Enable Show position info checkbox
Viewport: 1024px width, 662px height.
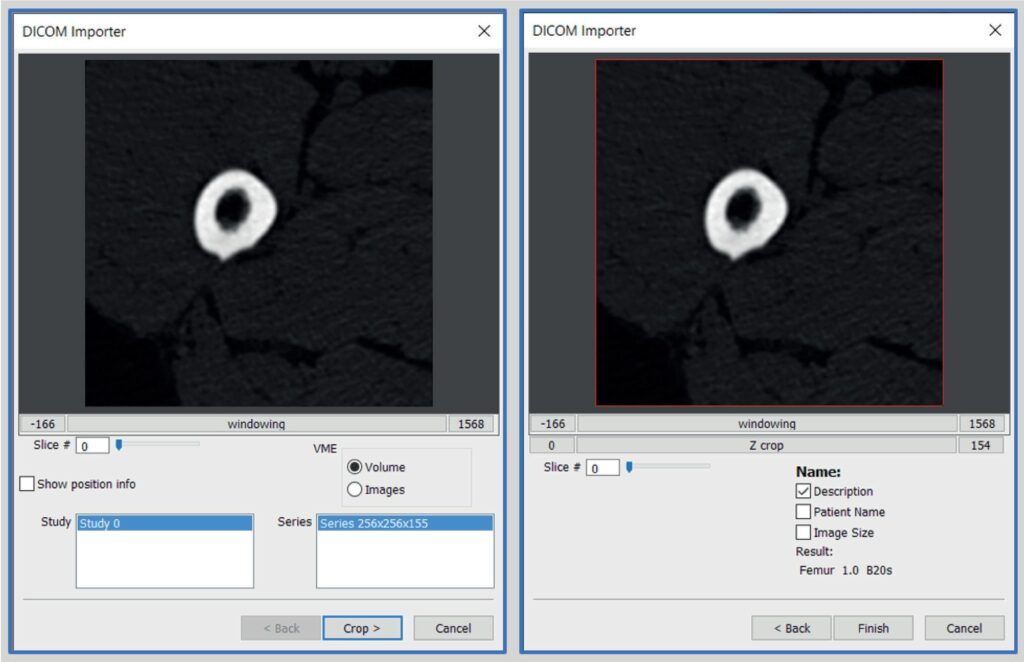pyautogui.click(x=27, y=484)
